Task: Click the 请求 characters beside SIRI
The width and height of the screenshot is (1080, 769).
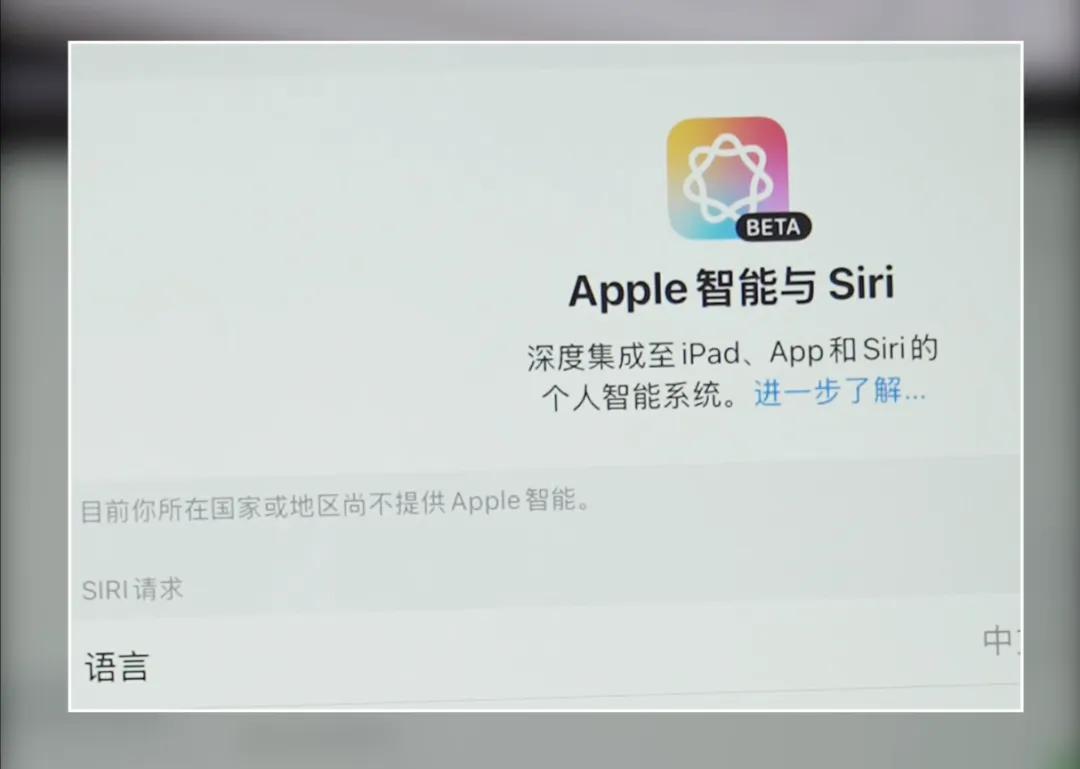Action: 158,589
